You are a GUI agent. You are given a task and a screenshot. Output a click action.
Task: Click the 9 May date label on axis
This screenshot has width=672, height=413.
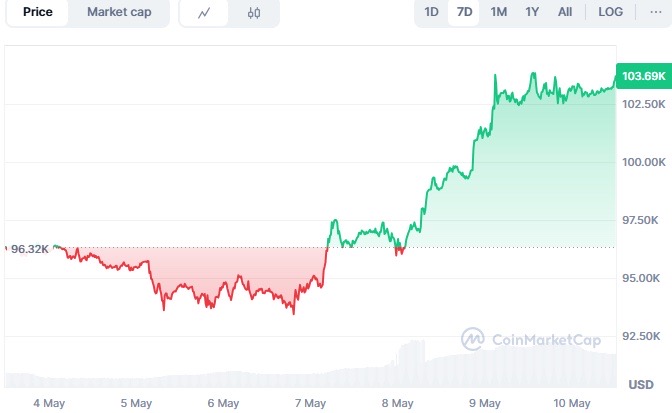tap(485, 403)
